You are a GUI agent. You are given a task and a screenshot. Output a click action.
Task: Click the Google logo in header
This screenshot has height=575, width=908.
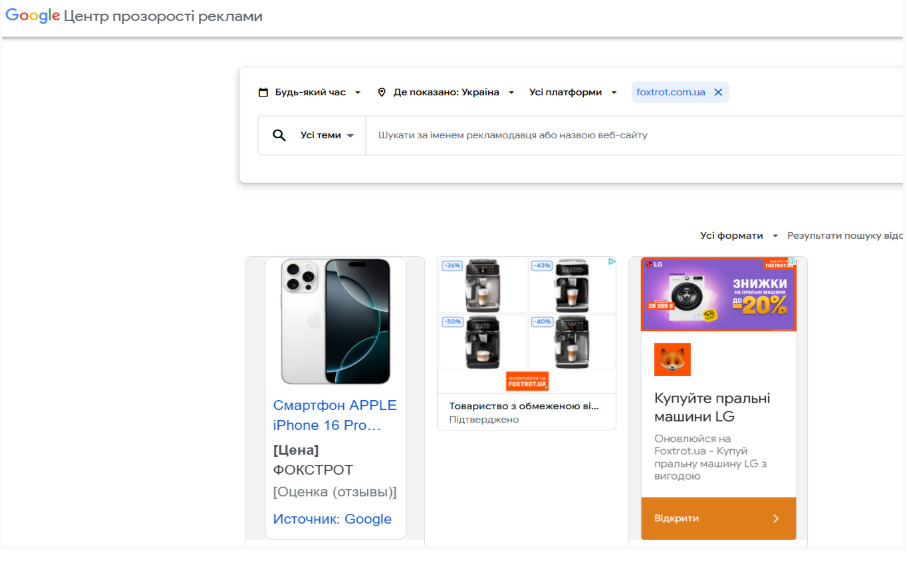pyautogui.click(x=32, y=16)
